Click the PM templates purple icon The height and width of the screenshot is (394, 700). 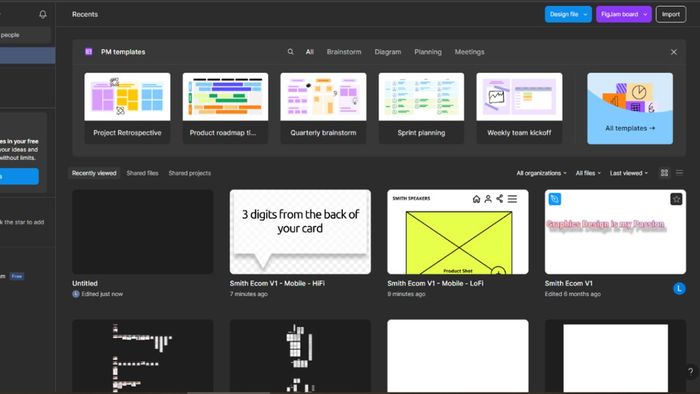point(88,52)
